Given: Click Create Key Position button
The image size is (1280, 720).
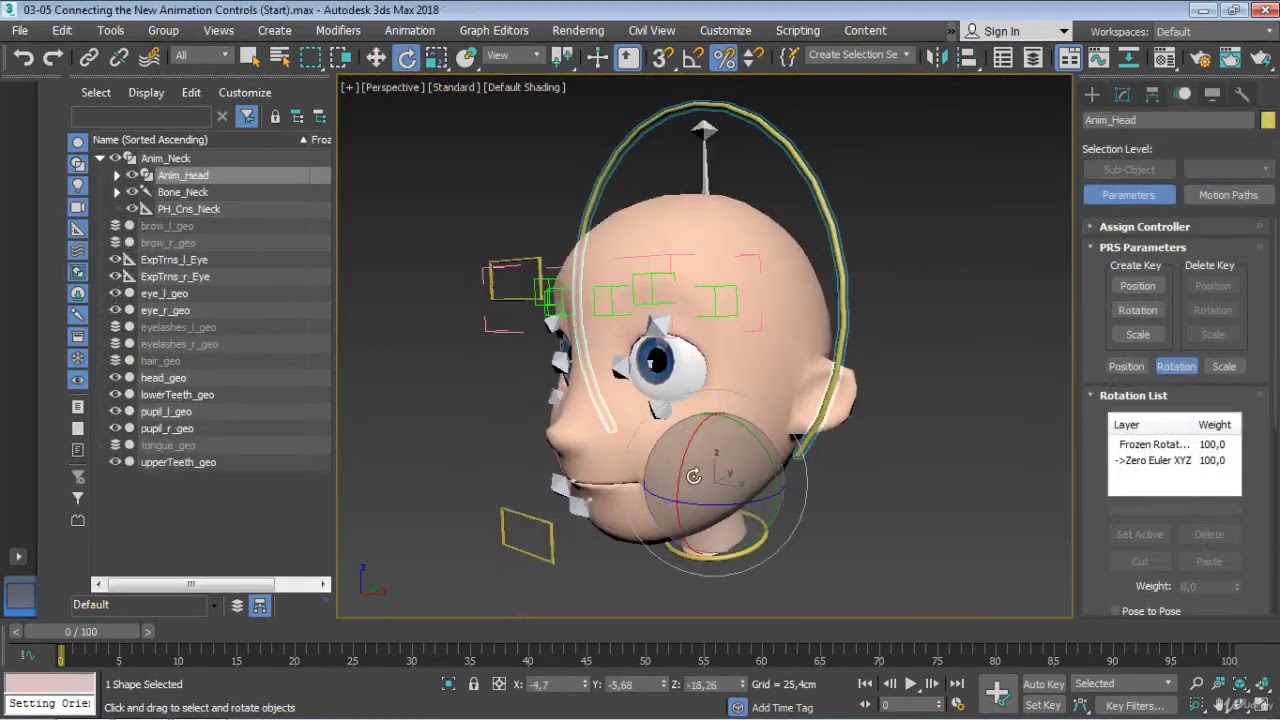Looking at the screenshot, I should [1137, 286].
